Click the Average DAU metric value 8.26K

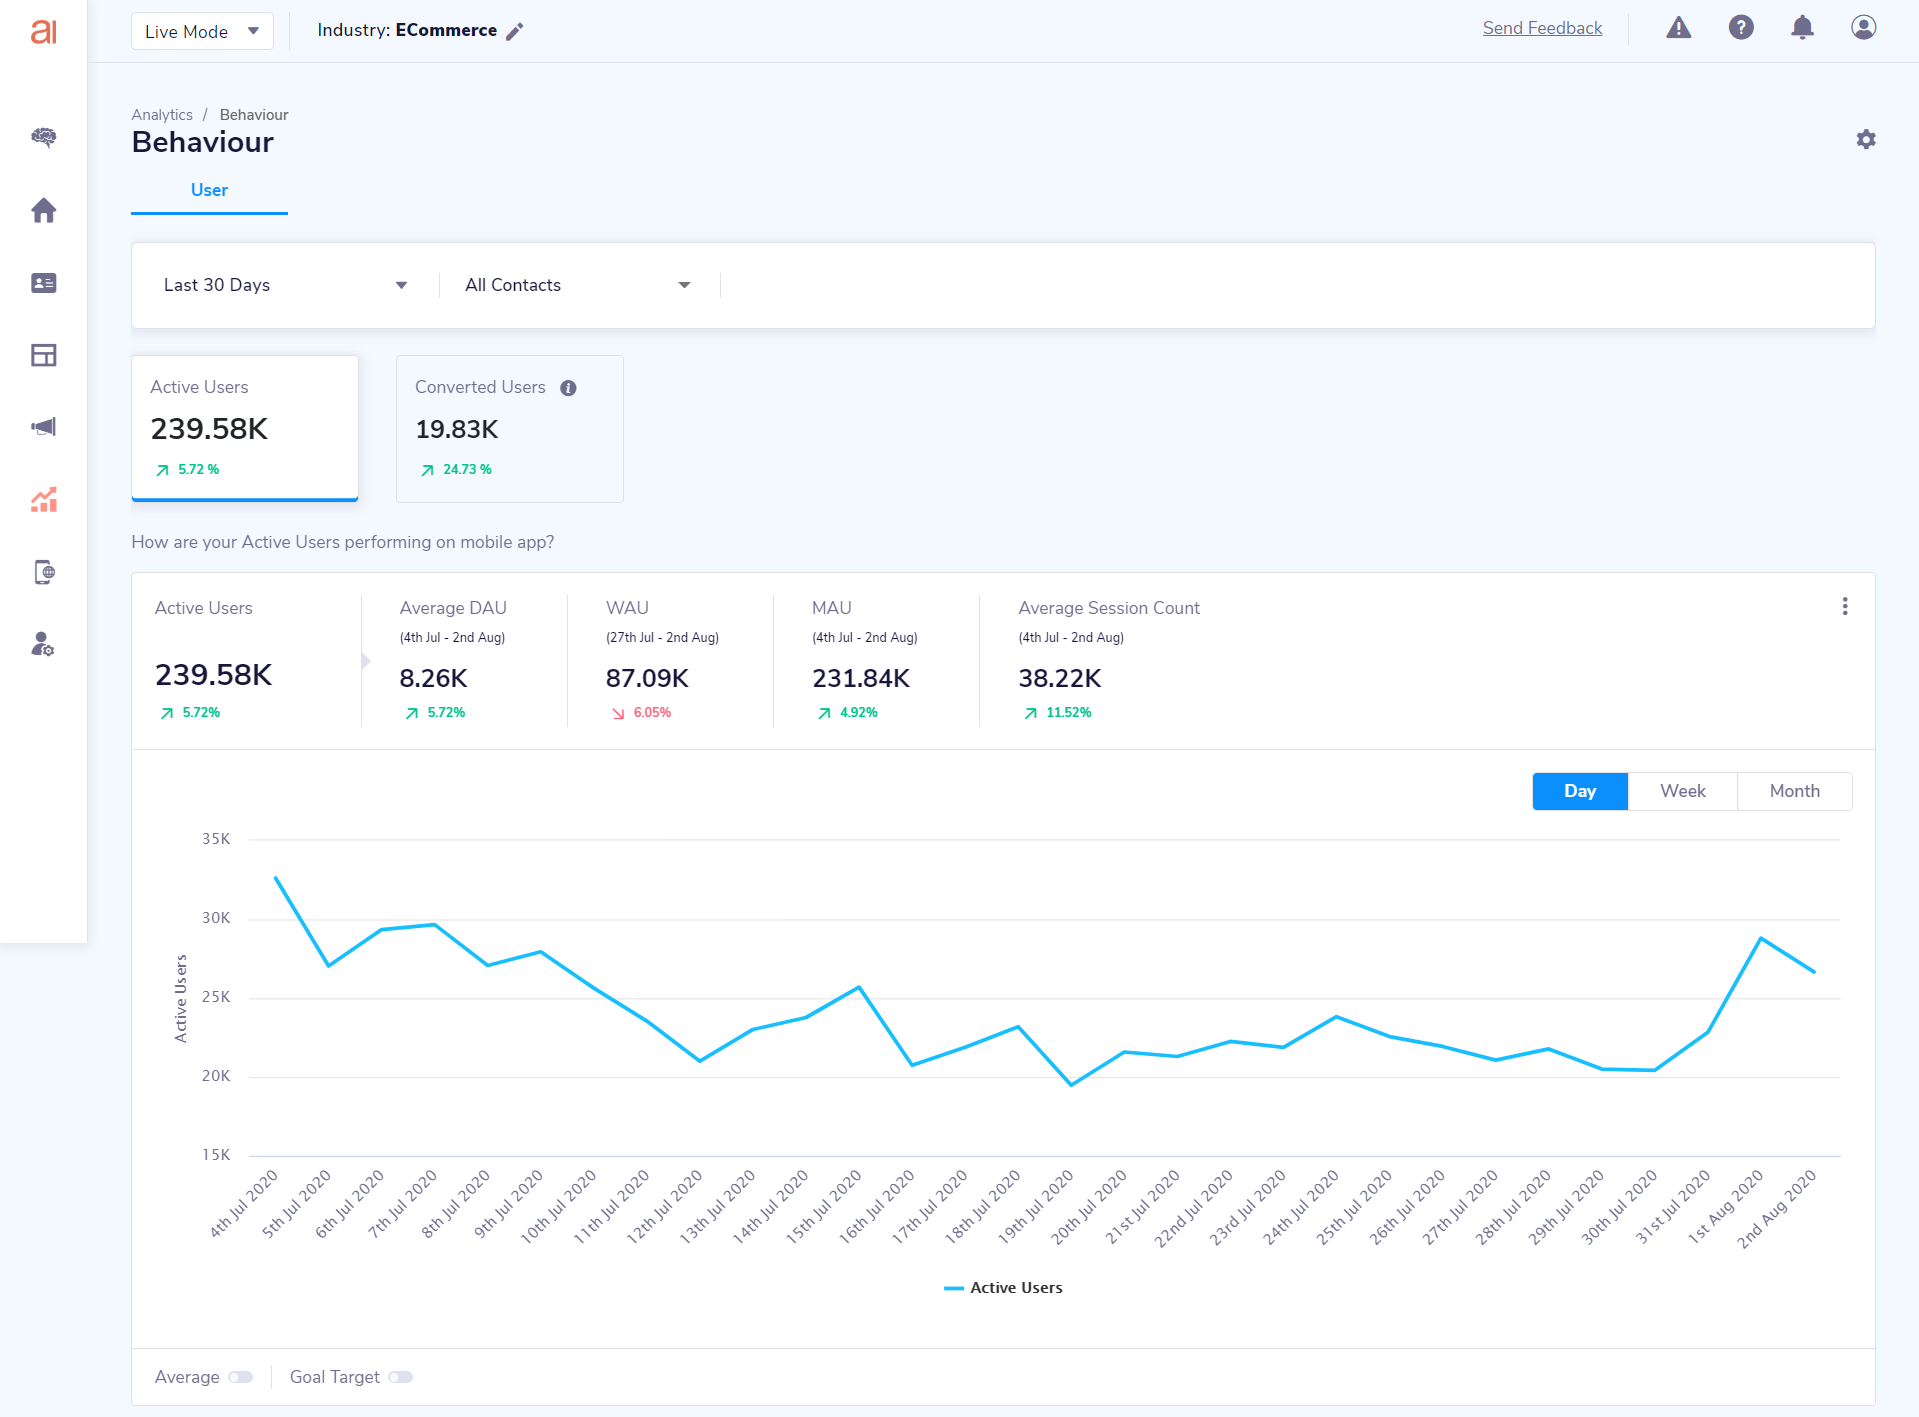[433, 679]
